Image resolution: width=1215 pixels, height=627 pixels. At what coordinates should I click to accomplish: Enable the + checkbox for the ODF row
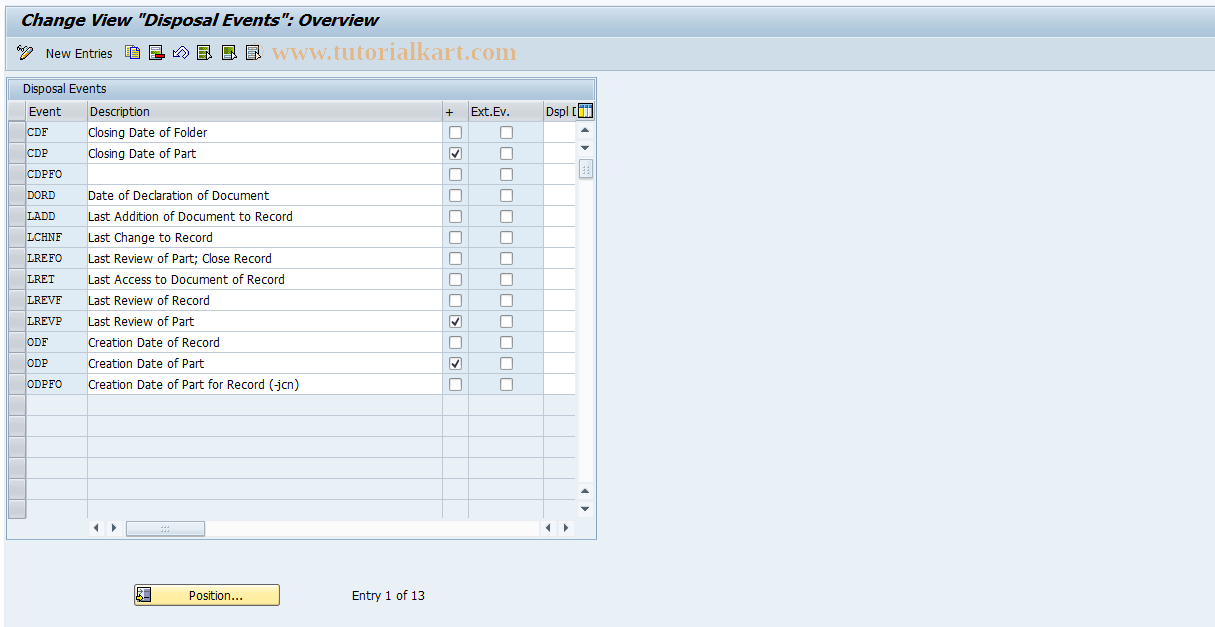(x=455, y=342)
